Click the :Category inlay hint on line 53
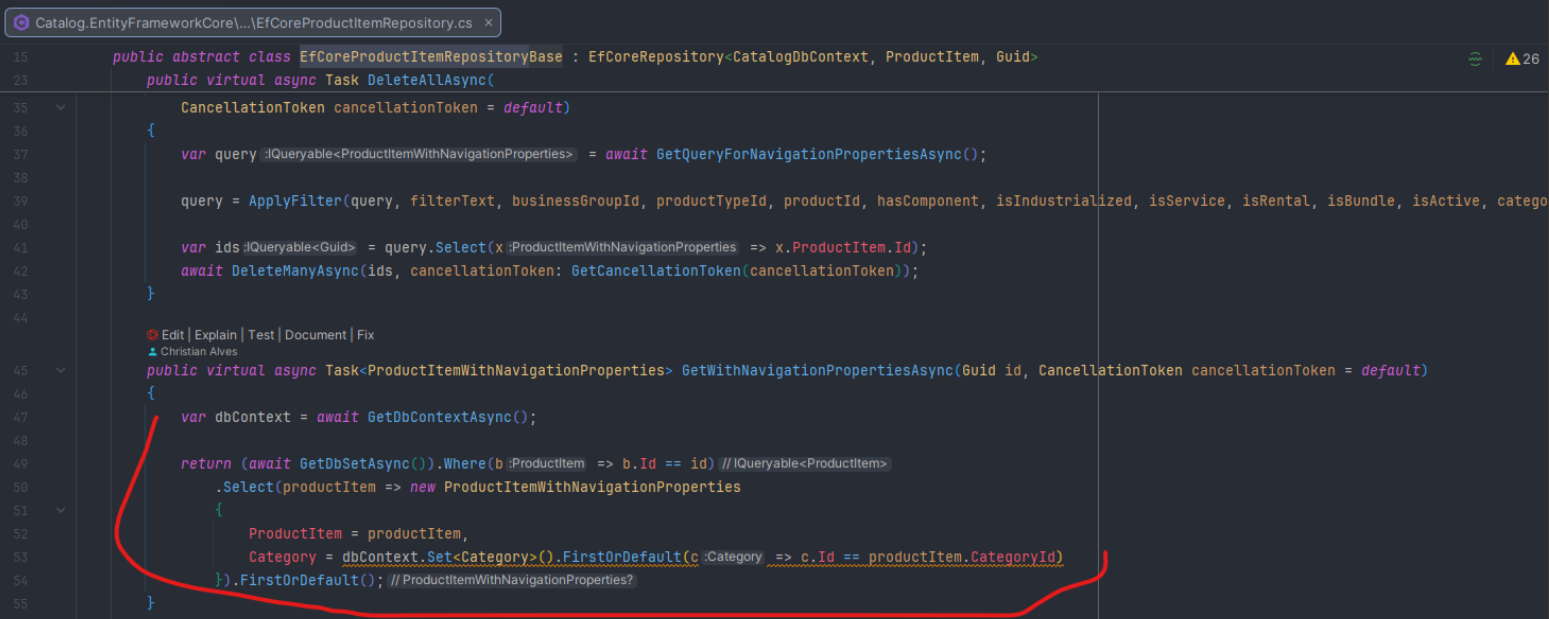The height and width of the screenshot is (619, 1549). (734, 557)
